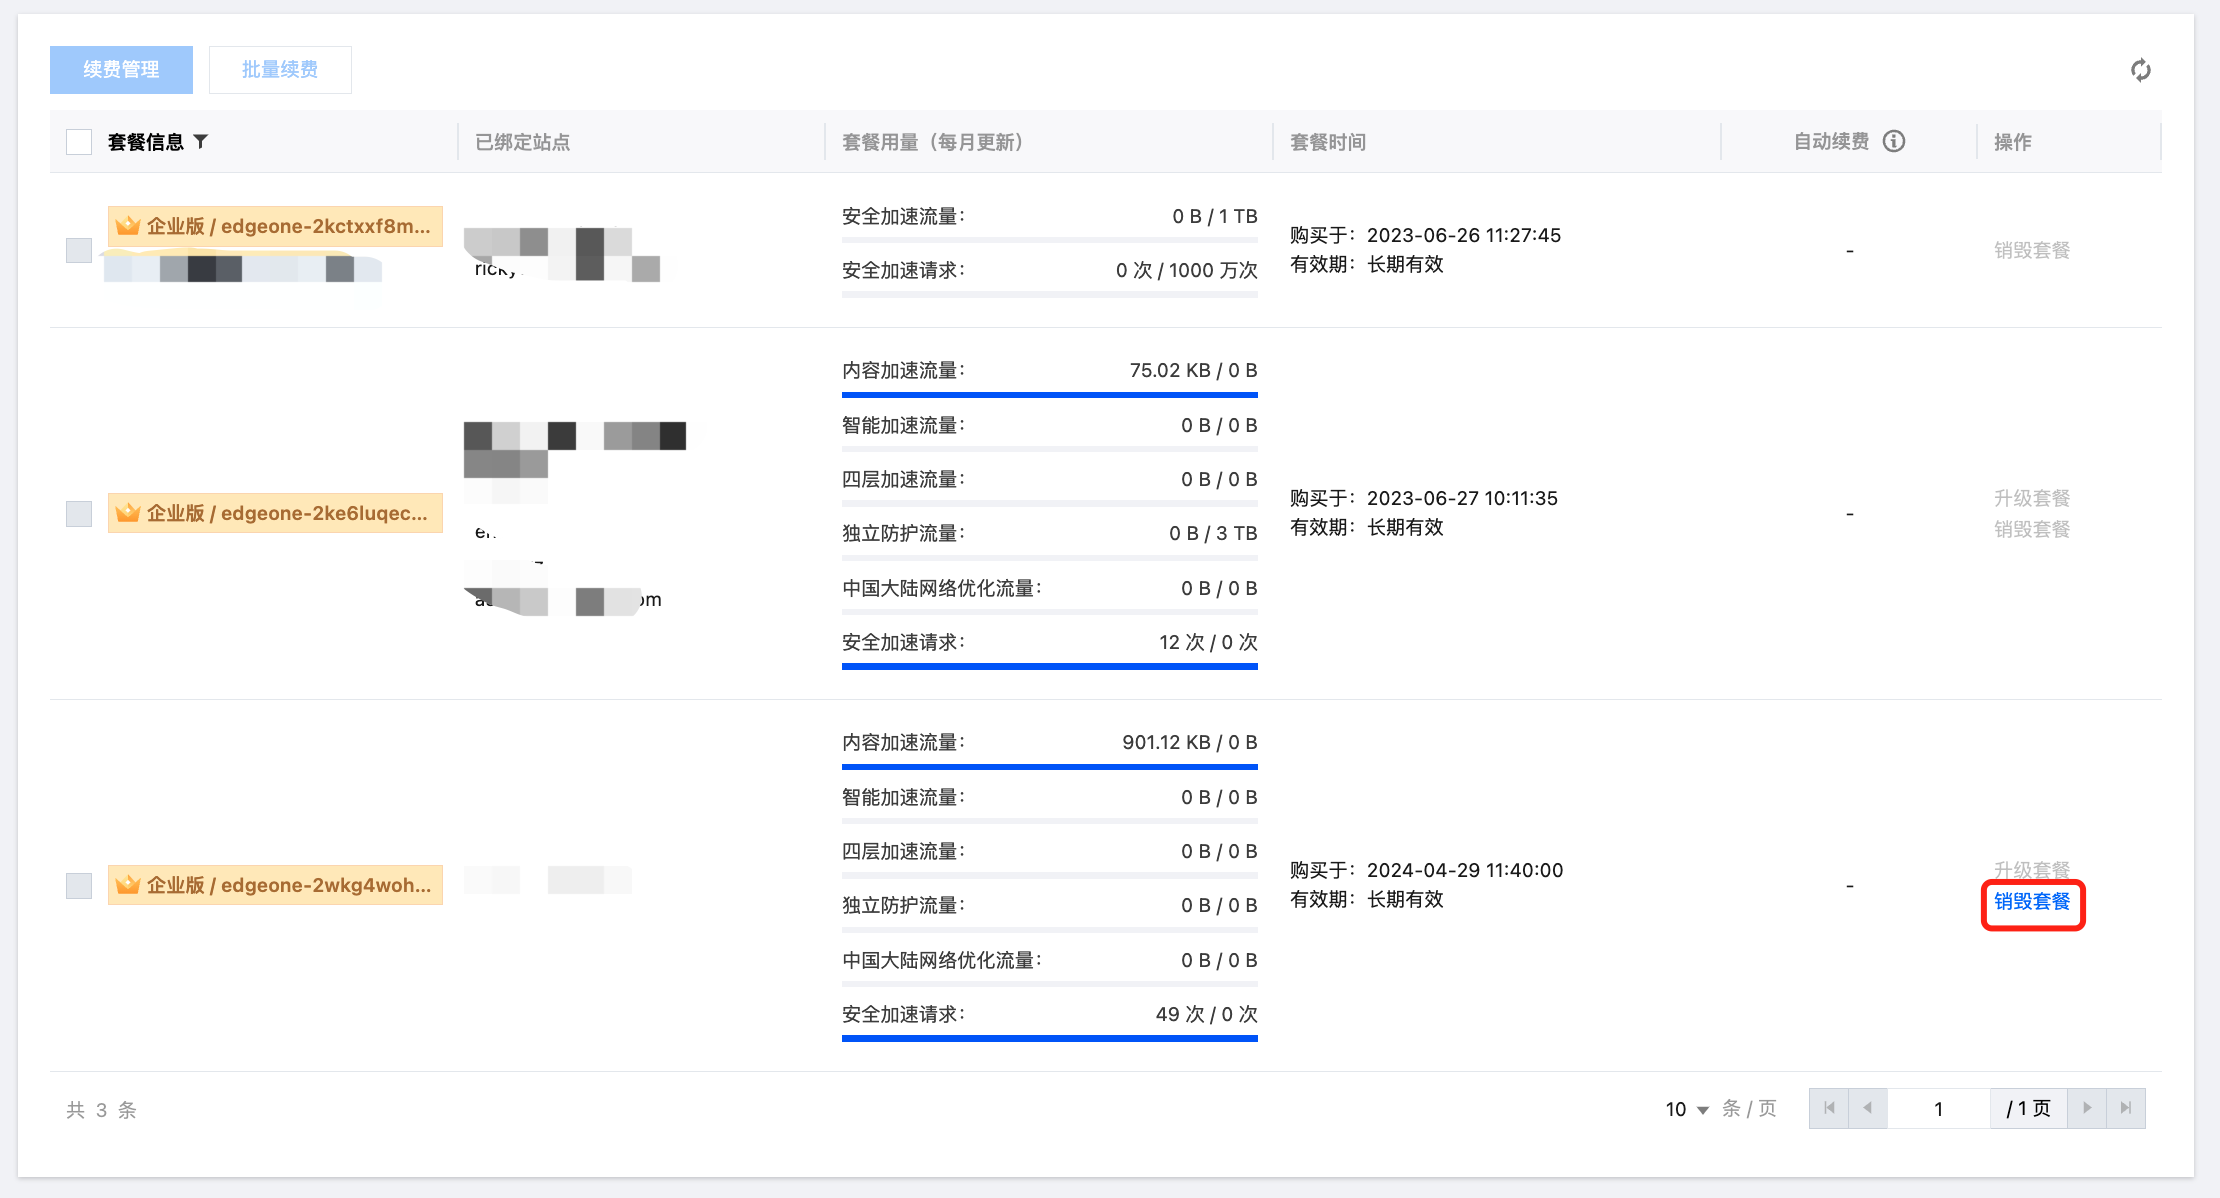Open the 续费管理 tab button
This screenshot has width=2220, height=1198.
[x=121, y=70]
